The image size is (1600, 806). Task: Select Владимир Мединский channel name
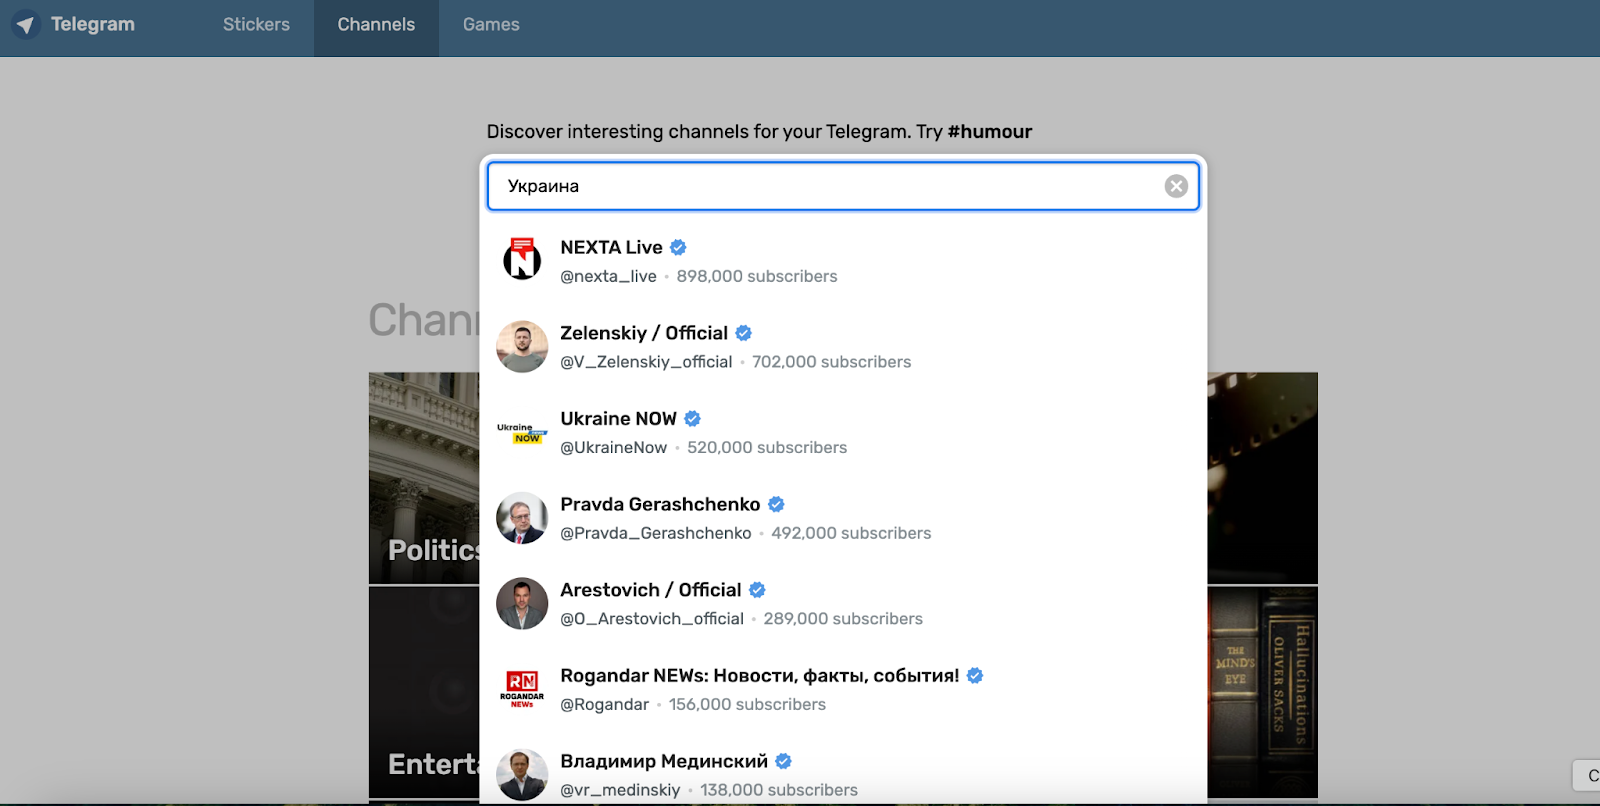tap(664, 761)
